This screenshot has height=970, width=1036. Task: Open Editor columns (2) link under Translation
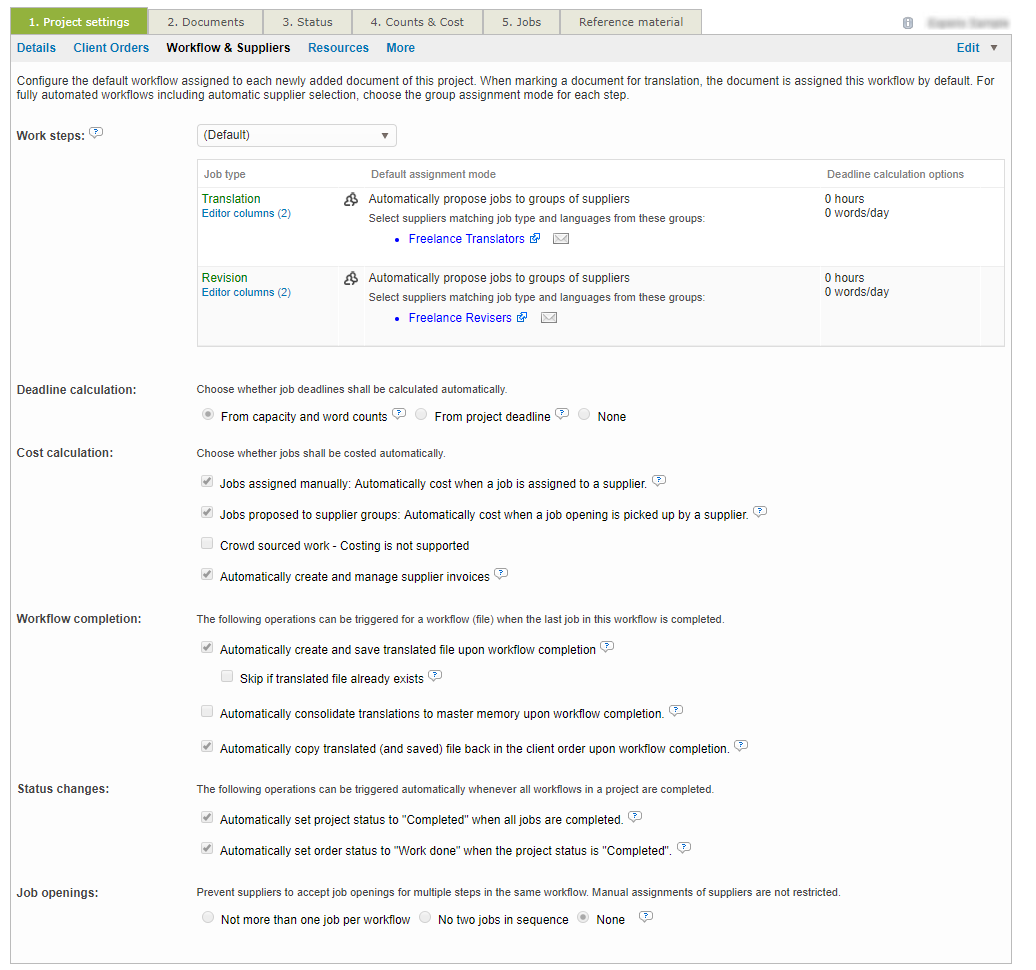pos(246,214)
